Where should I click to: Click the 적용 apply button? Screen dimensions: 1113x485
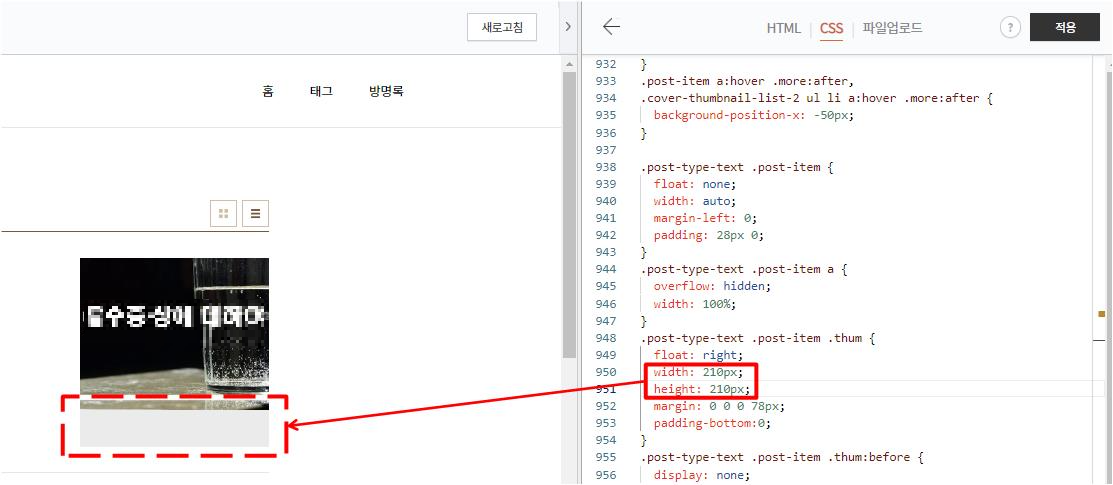(1065, 28)
